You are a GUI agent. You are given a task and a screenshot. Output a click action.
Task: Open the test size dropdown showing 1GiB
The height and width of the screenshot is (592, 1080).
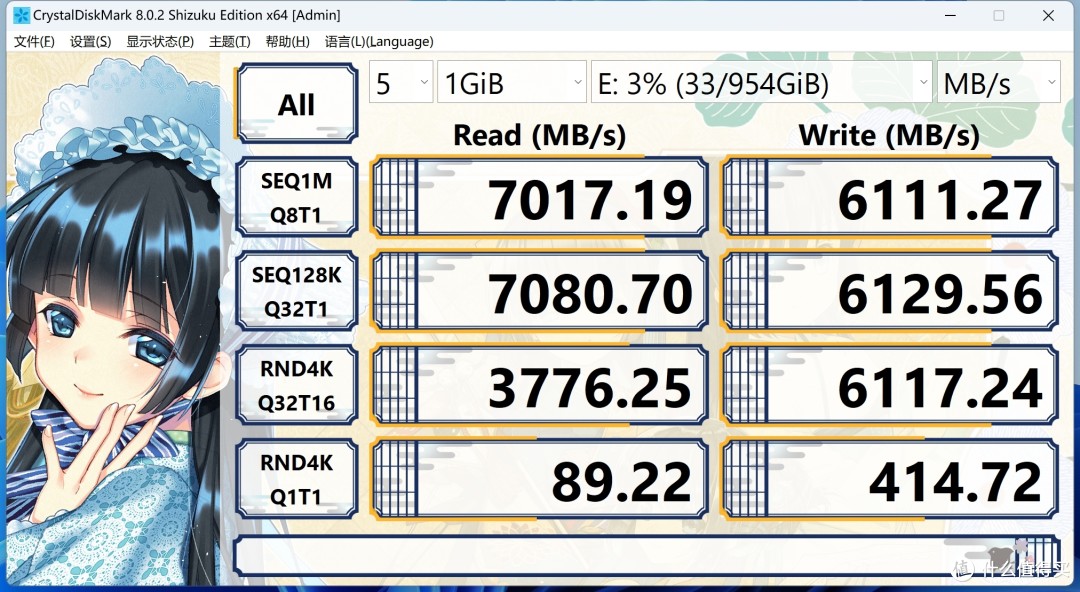(x=512, y=83)
